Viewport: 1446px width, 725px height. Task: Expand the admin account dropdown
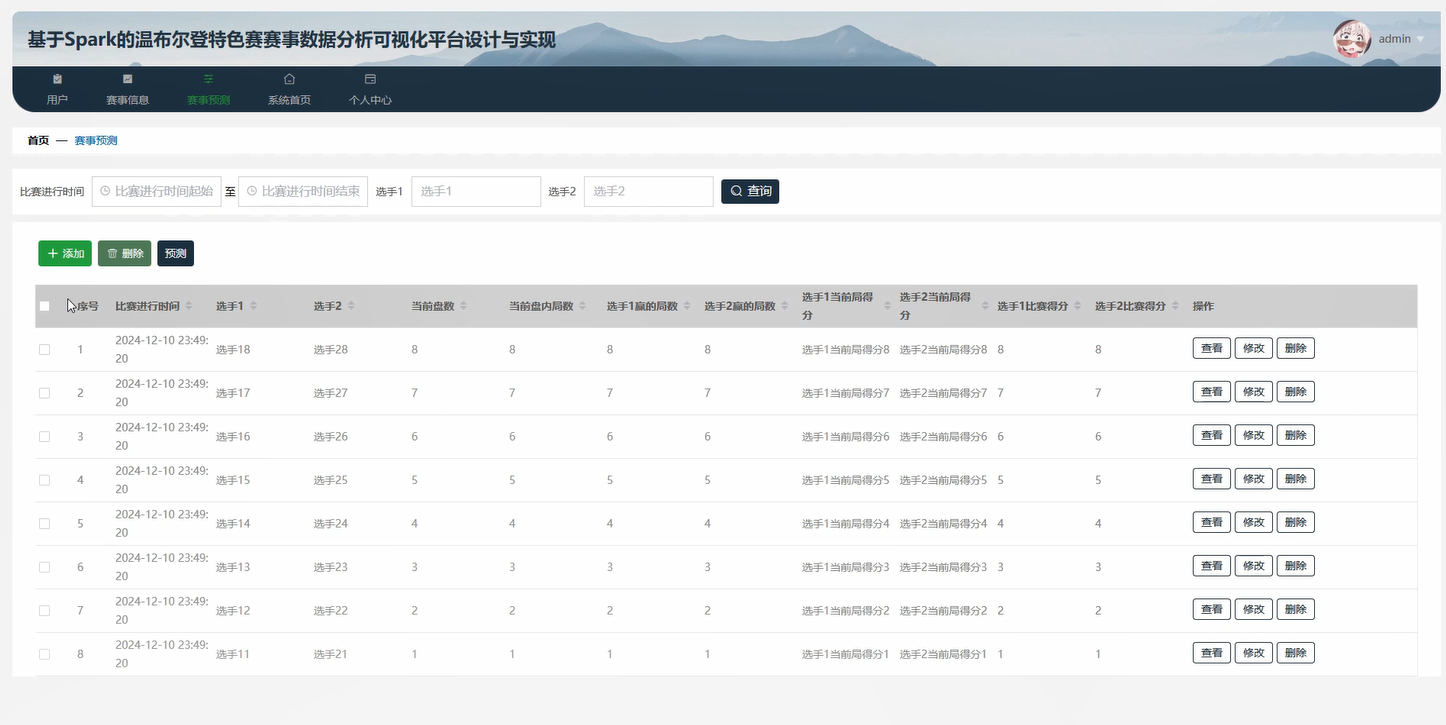click(x=1400, y=39)
